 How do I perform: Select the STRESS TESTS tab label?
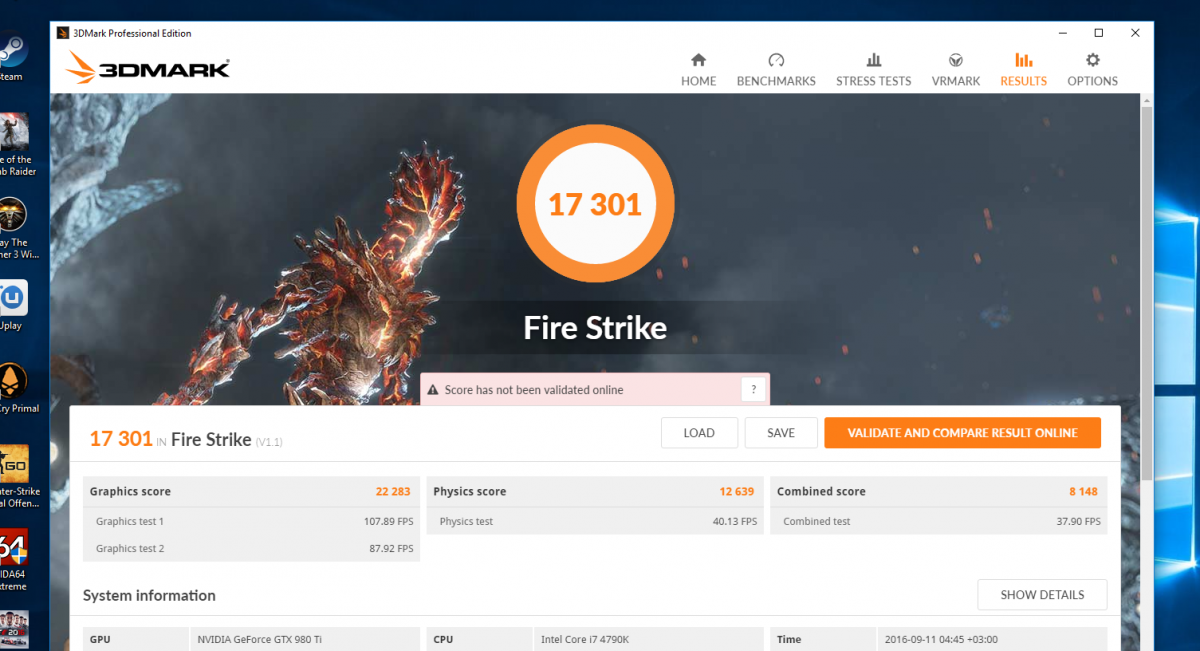[874, 81]
